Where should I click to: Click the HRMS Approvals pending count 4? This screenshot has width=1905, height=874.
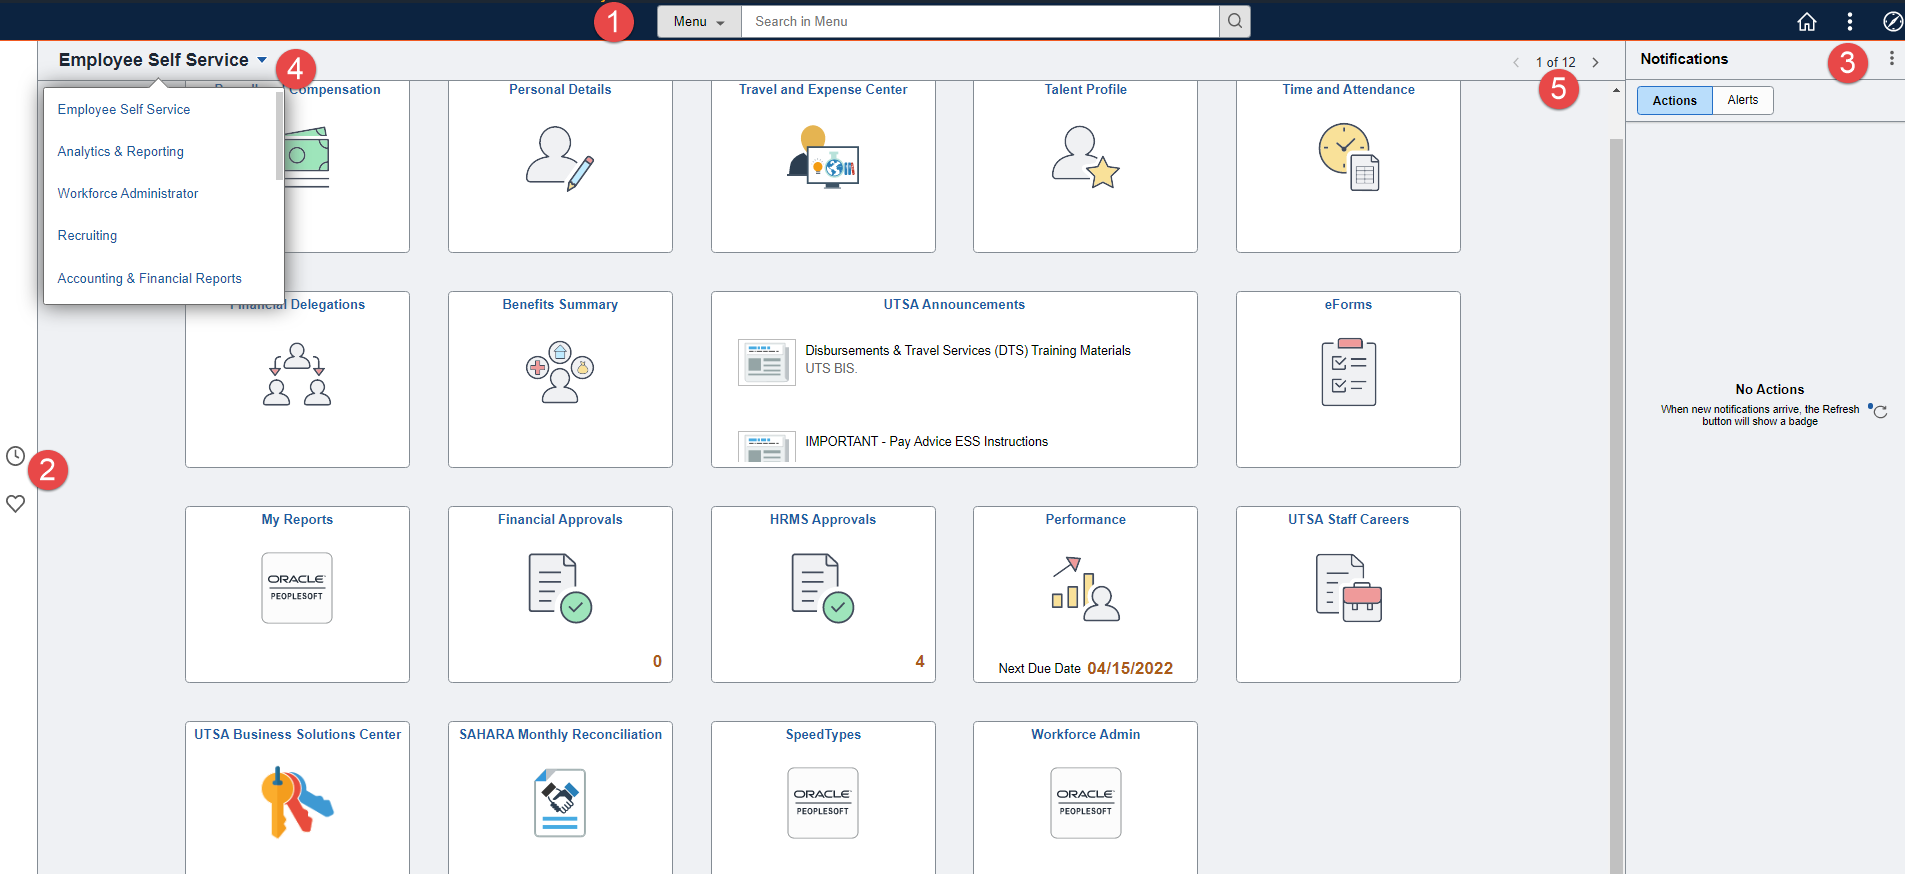point(920,661)
